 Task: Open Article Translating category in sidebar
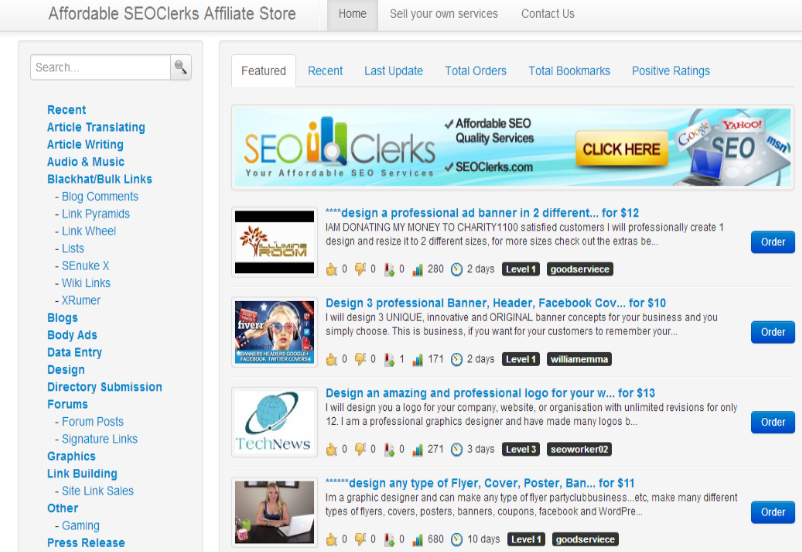(96, 127)
